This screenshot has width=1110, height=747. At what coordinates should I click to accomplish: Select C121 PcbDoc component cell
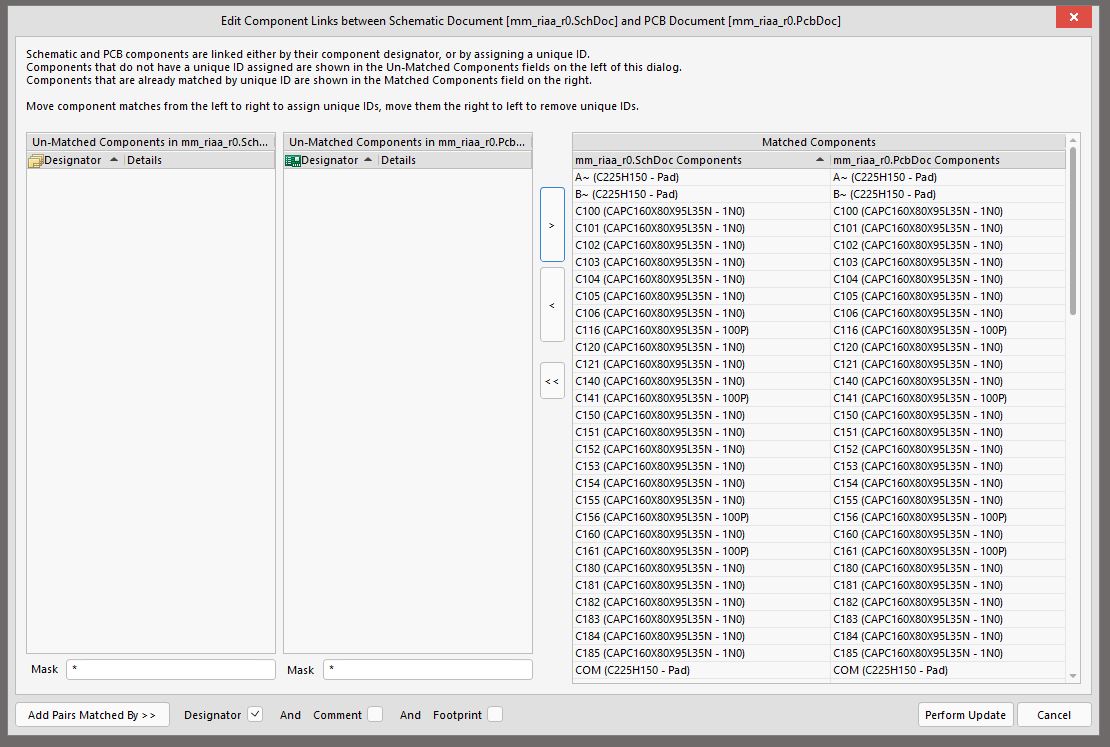(x=947, y=364)
